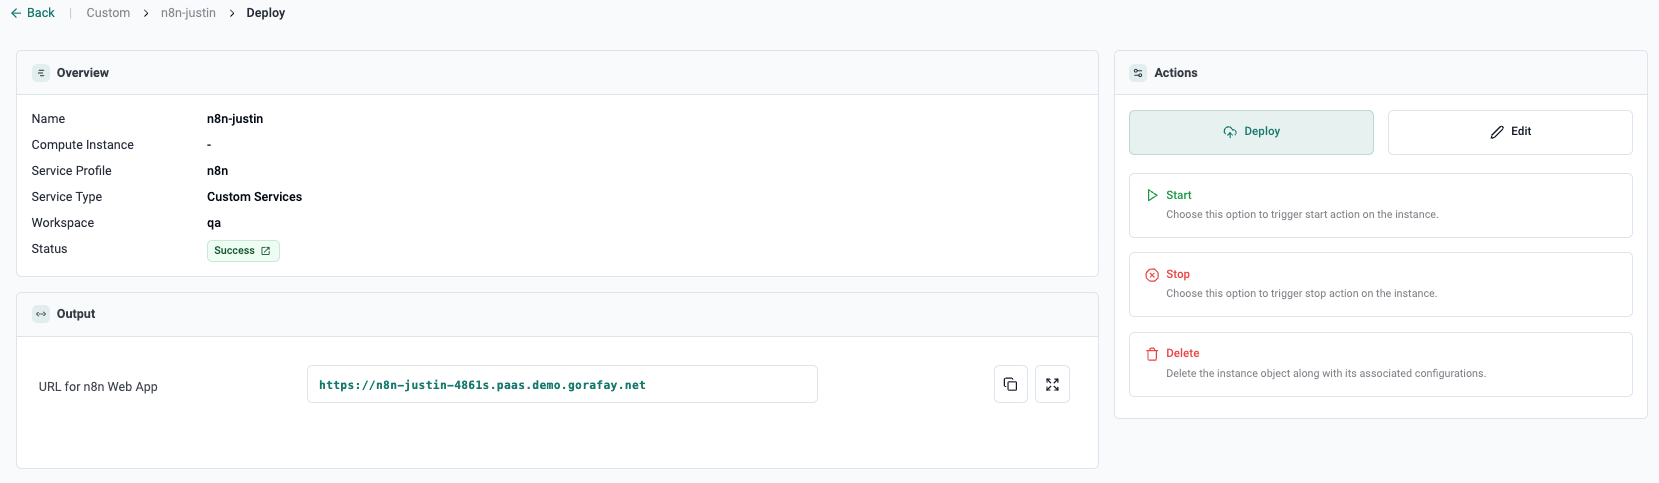
Task: Select the Delete action card
Action: click(x=1380, y=364)
